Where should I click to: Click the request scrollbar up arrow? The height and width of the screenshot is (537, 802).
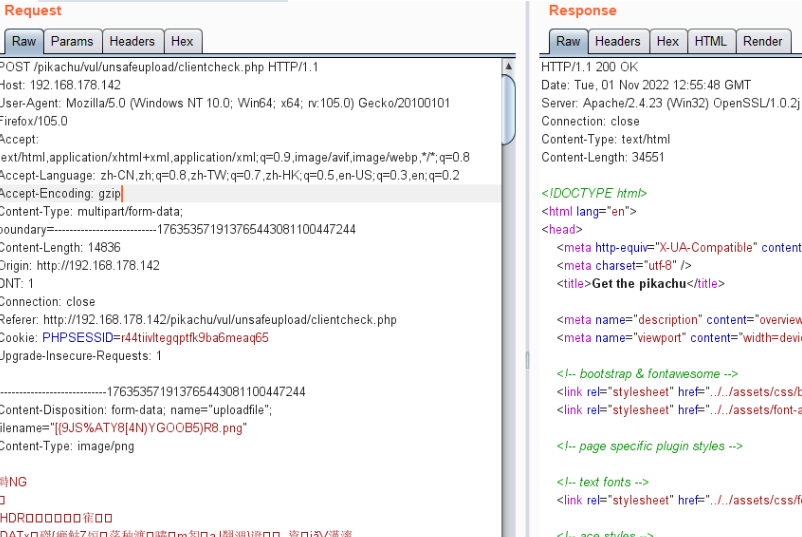(x=509, y=65)
